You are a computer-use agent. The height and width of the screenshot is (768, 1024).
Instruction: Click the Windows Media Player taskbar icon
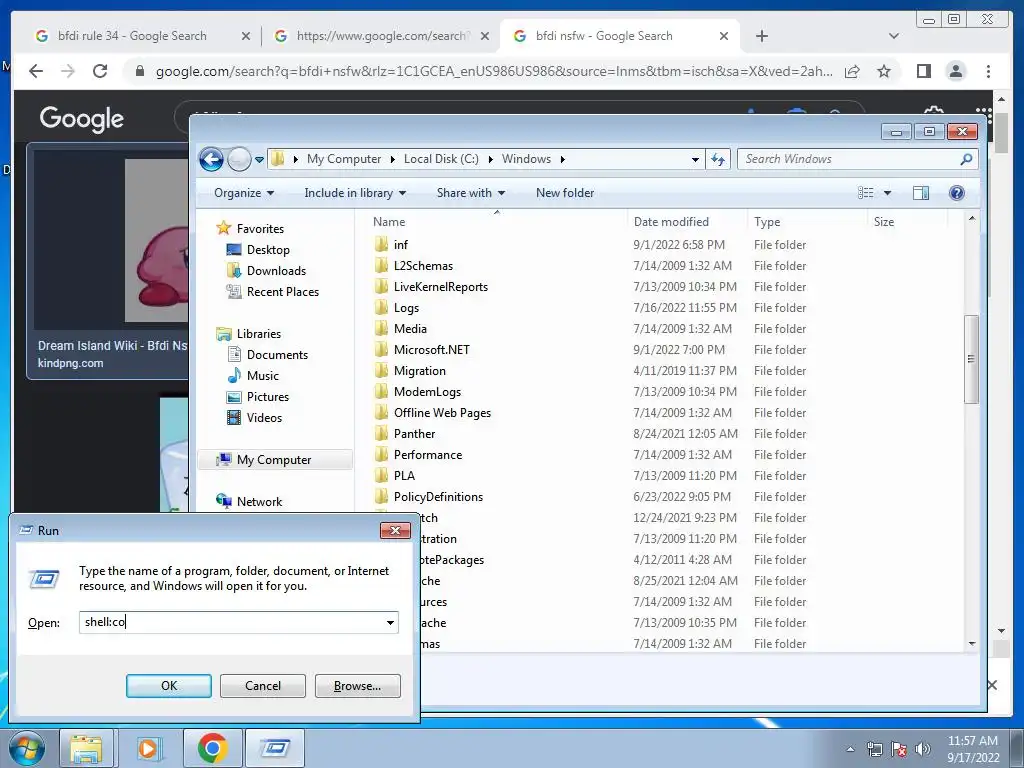tap(149, 748)
